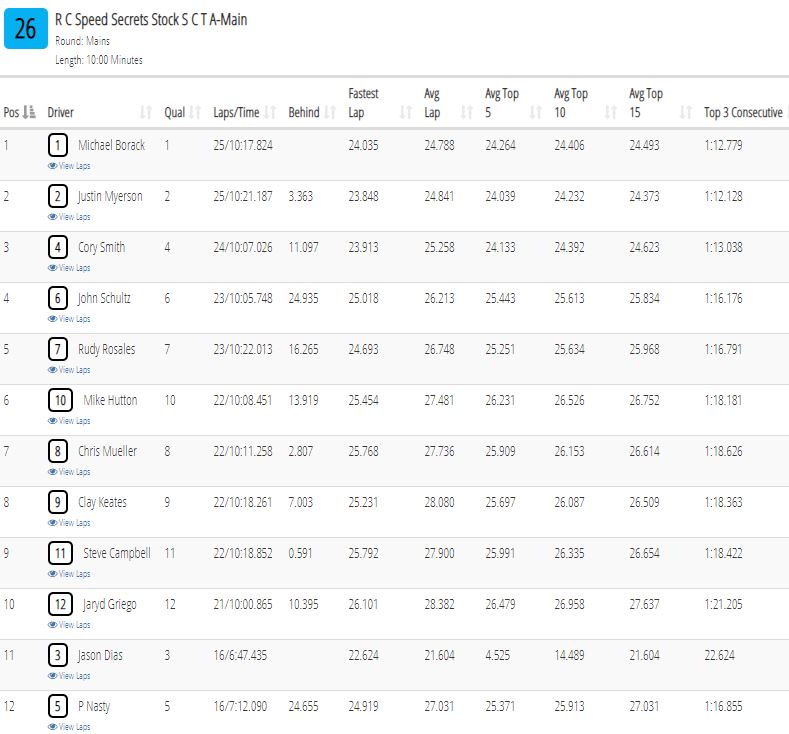Open View Laps under Justin Myerson
789x734 pixels.
point(69,217)
